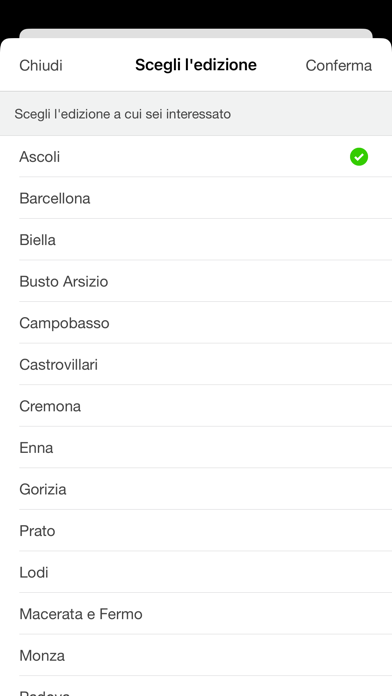Image resolution: width=392 pixels, height=696 pixels.
Task: Choose the Macerata e Fermo edition
Action: click(x=196, y=614)
